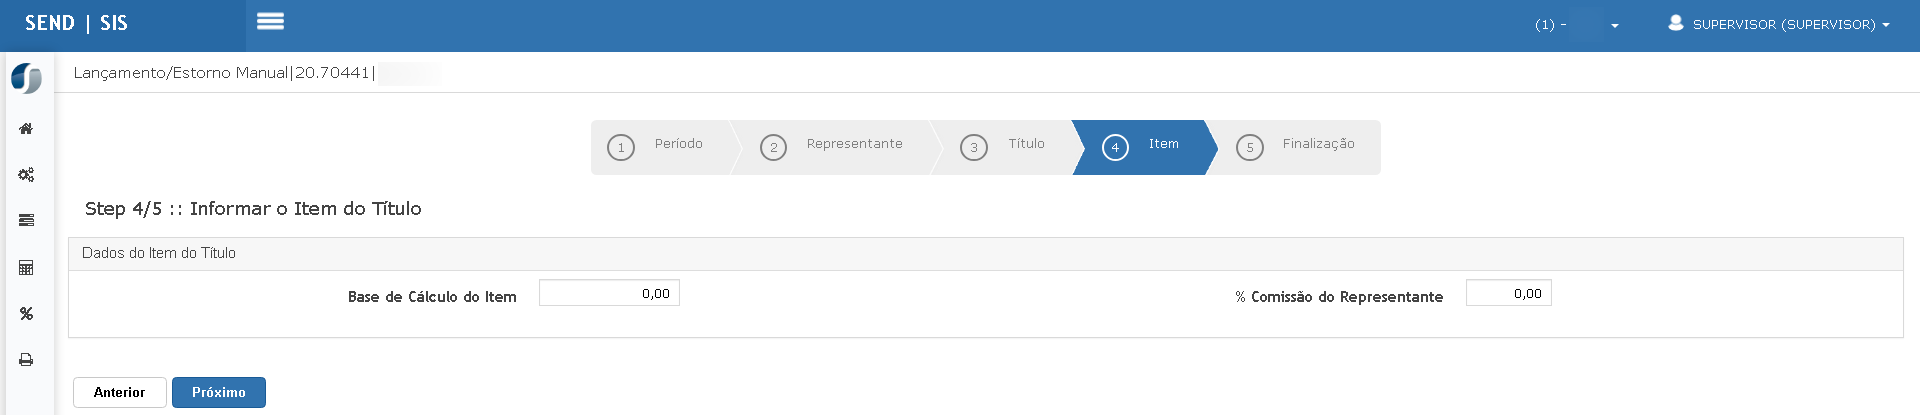This screenshot has width=1920, height=415.
Task: Click the Próximo button
Action: pyautogui.click(x=219, y=392)
